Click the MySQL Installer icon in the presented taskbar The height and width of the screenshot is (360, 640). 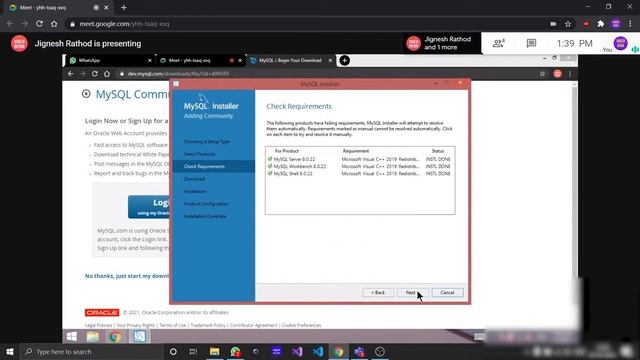click(139, 336)
